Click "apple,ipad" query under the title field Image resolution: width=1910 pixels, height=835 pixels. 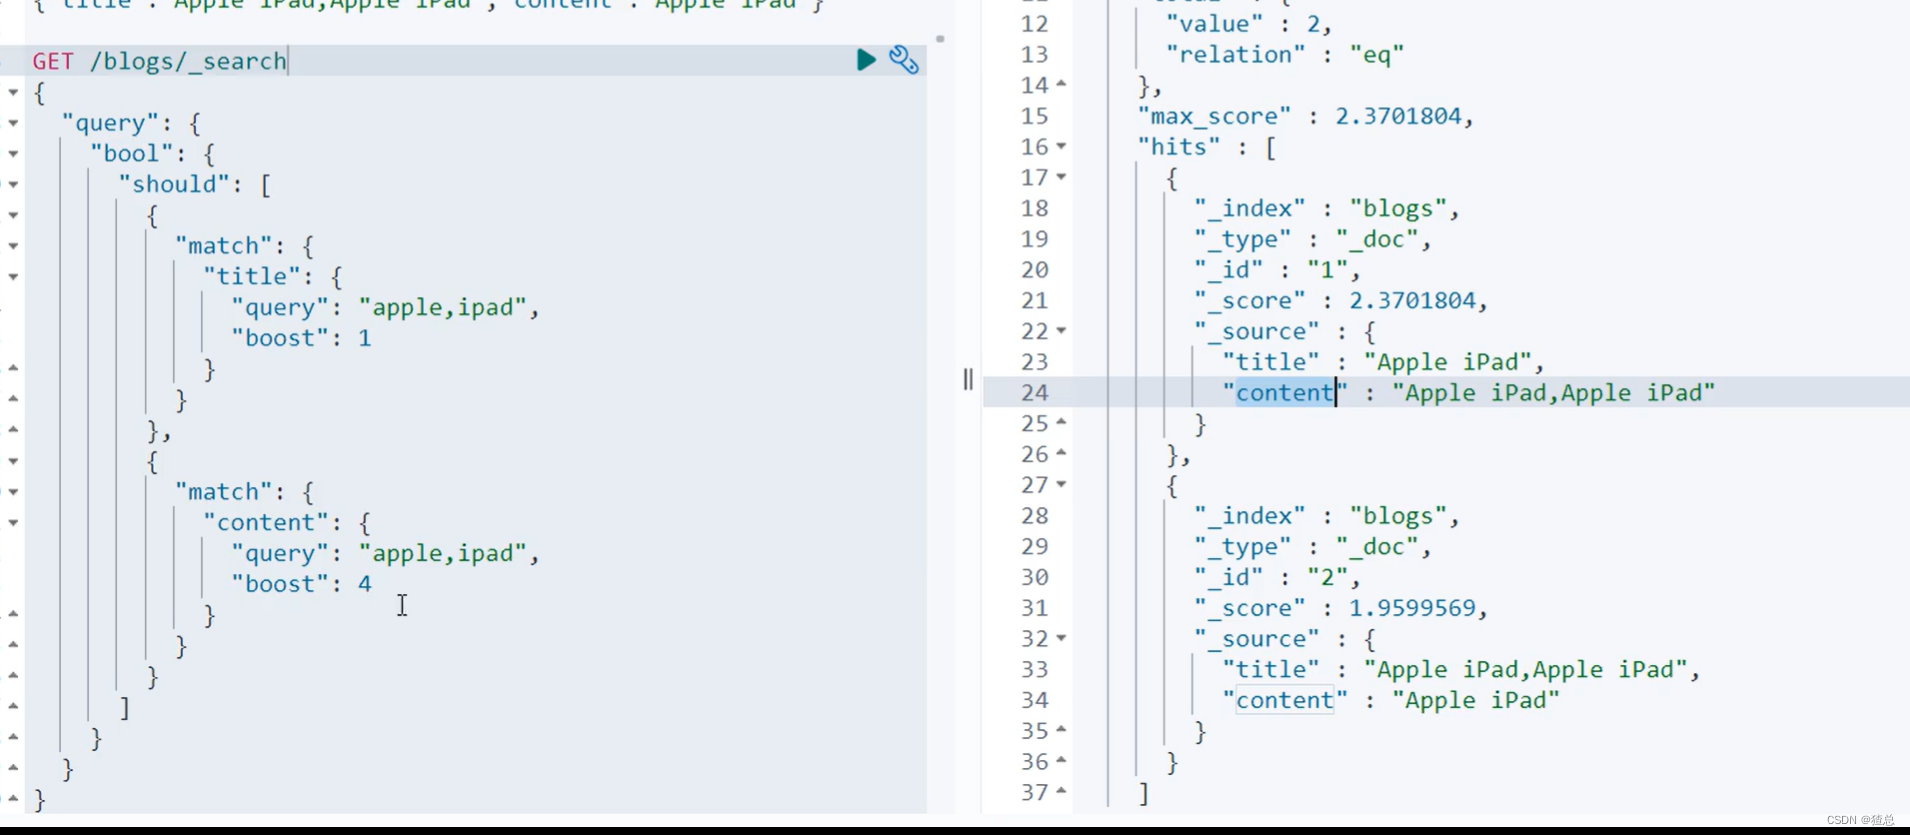[442, 307]
